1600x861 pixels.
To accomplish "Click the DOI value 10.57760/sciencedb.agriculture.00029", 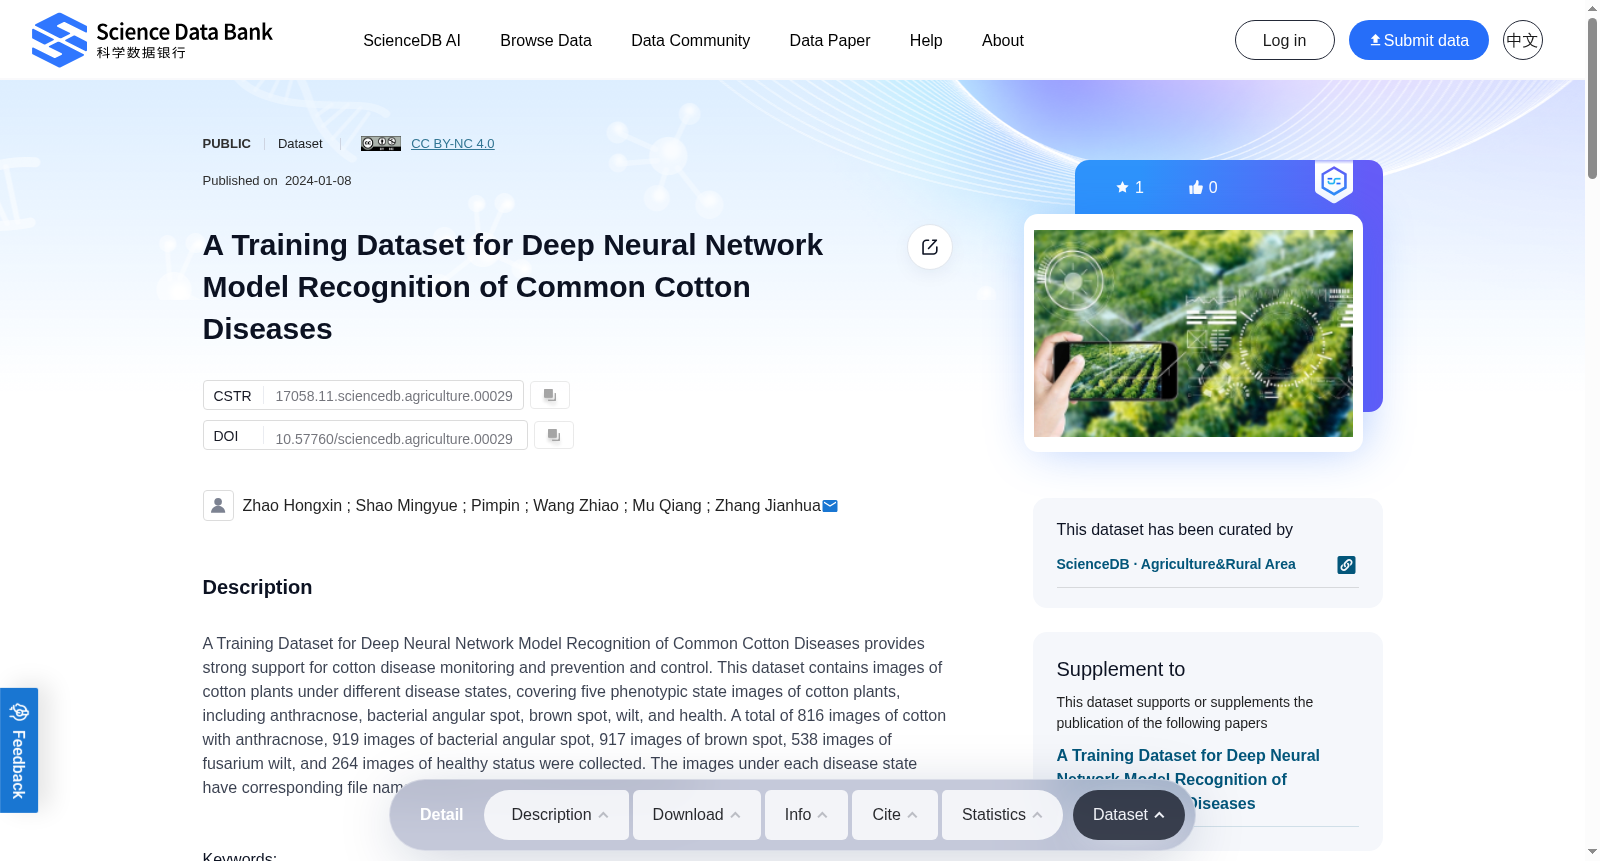I will click(x=394, y=439).
